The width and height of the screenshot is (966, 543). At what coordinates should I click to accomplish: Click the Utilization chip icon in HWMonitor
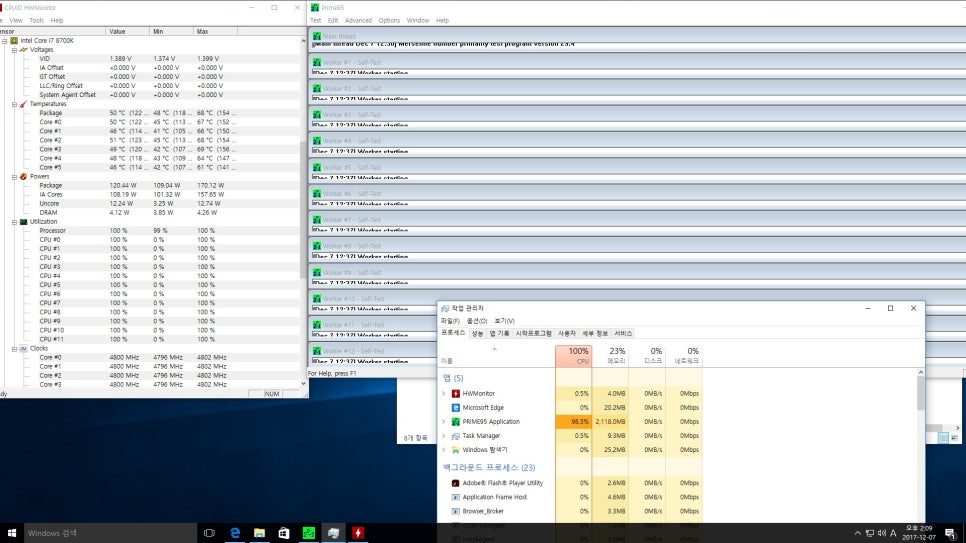[23, 222]
